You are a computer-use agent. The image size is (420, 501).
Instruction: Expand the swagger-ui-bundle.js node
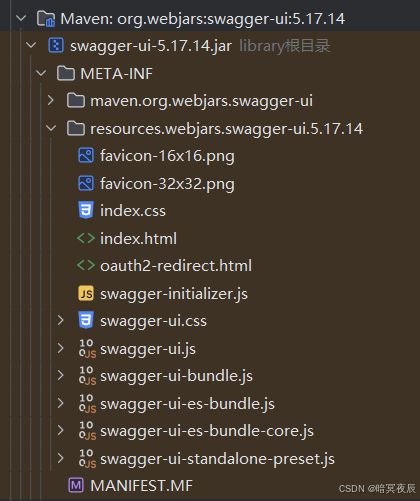[61, 375]
